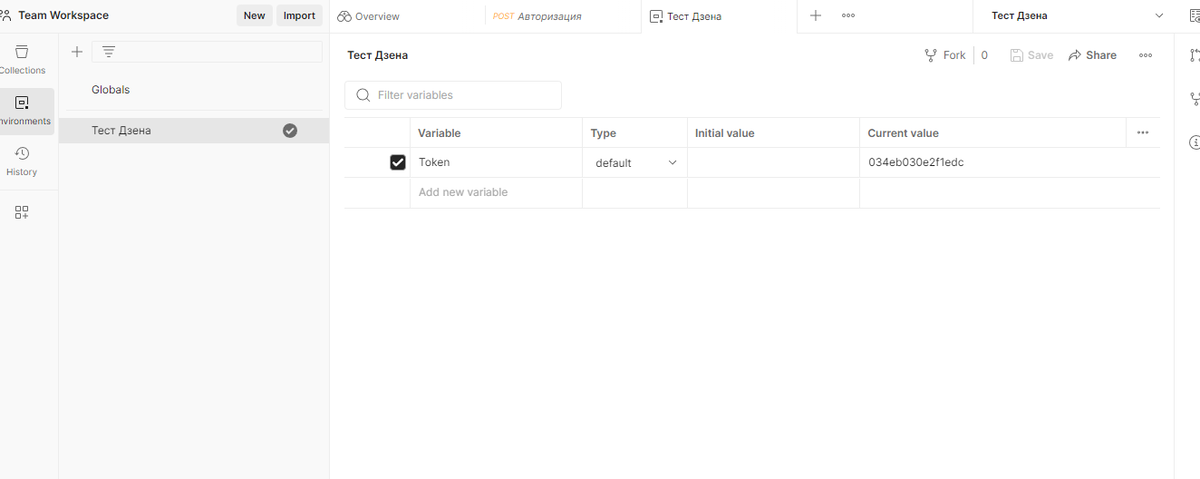Open environment more actions ellipsis
The image size is (1200, 479).
pyautogui.click(x=1145, y=55)
